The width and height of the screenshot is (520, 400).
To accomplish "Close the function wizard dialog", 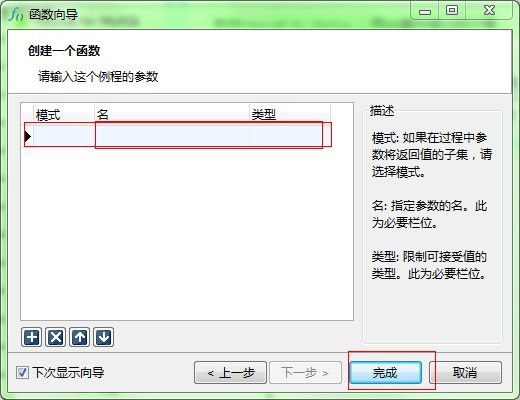I will (489, 11).
